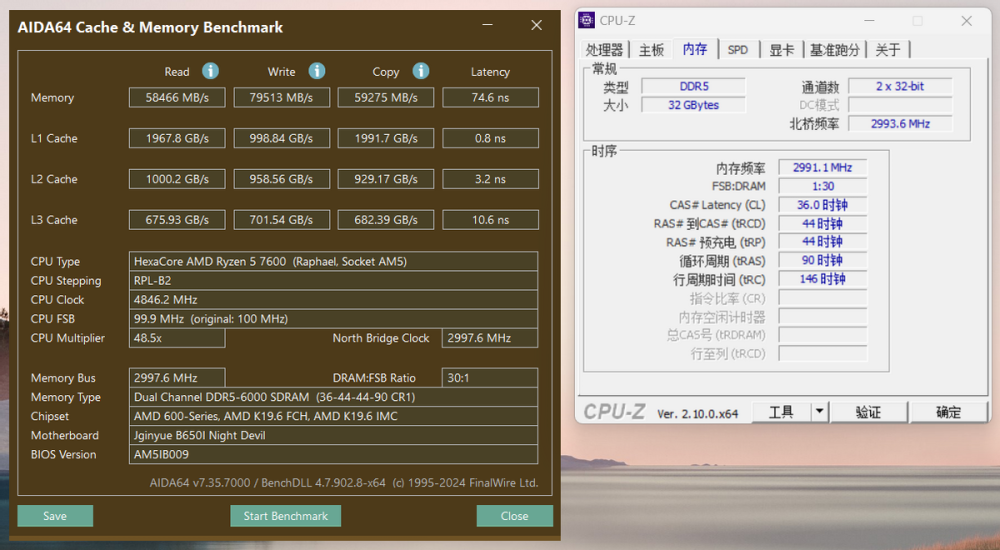
Task: Click the 北桥频率 value 2993.6 MHz
Action: click(x=900, y=124)
